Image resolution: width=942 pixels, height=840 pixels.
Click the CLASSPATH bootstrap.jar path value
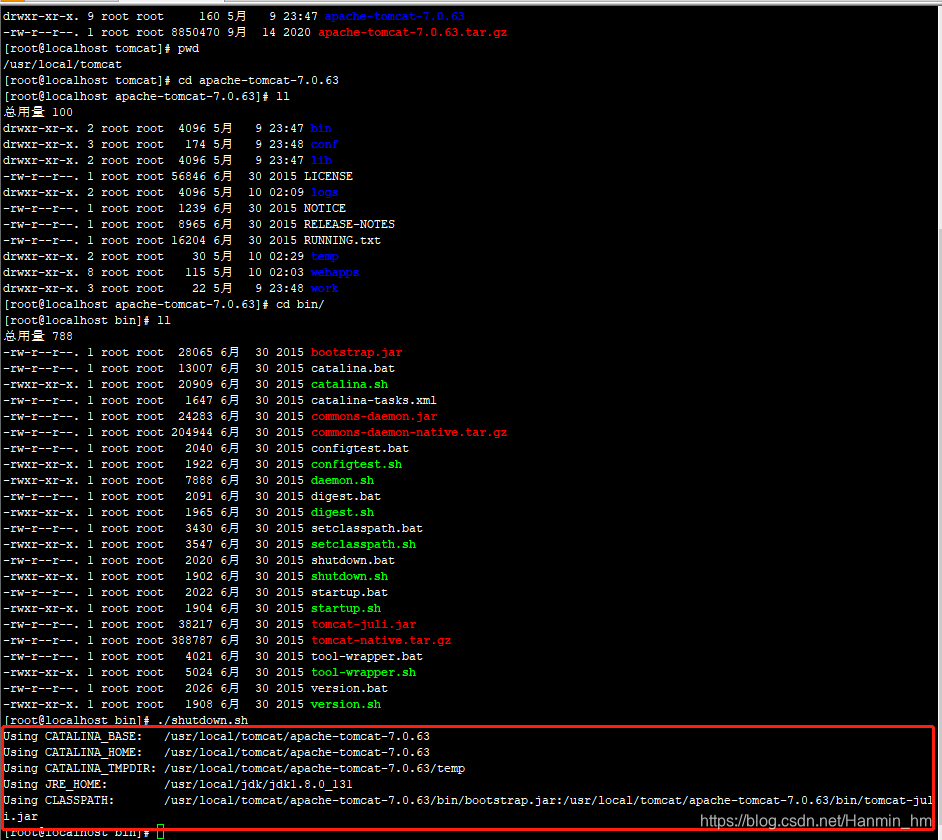pyautogui.click(x=548, y=801)
